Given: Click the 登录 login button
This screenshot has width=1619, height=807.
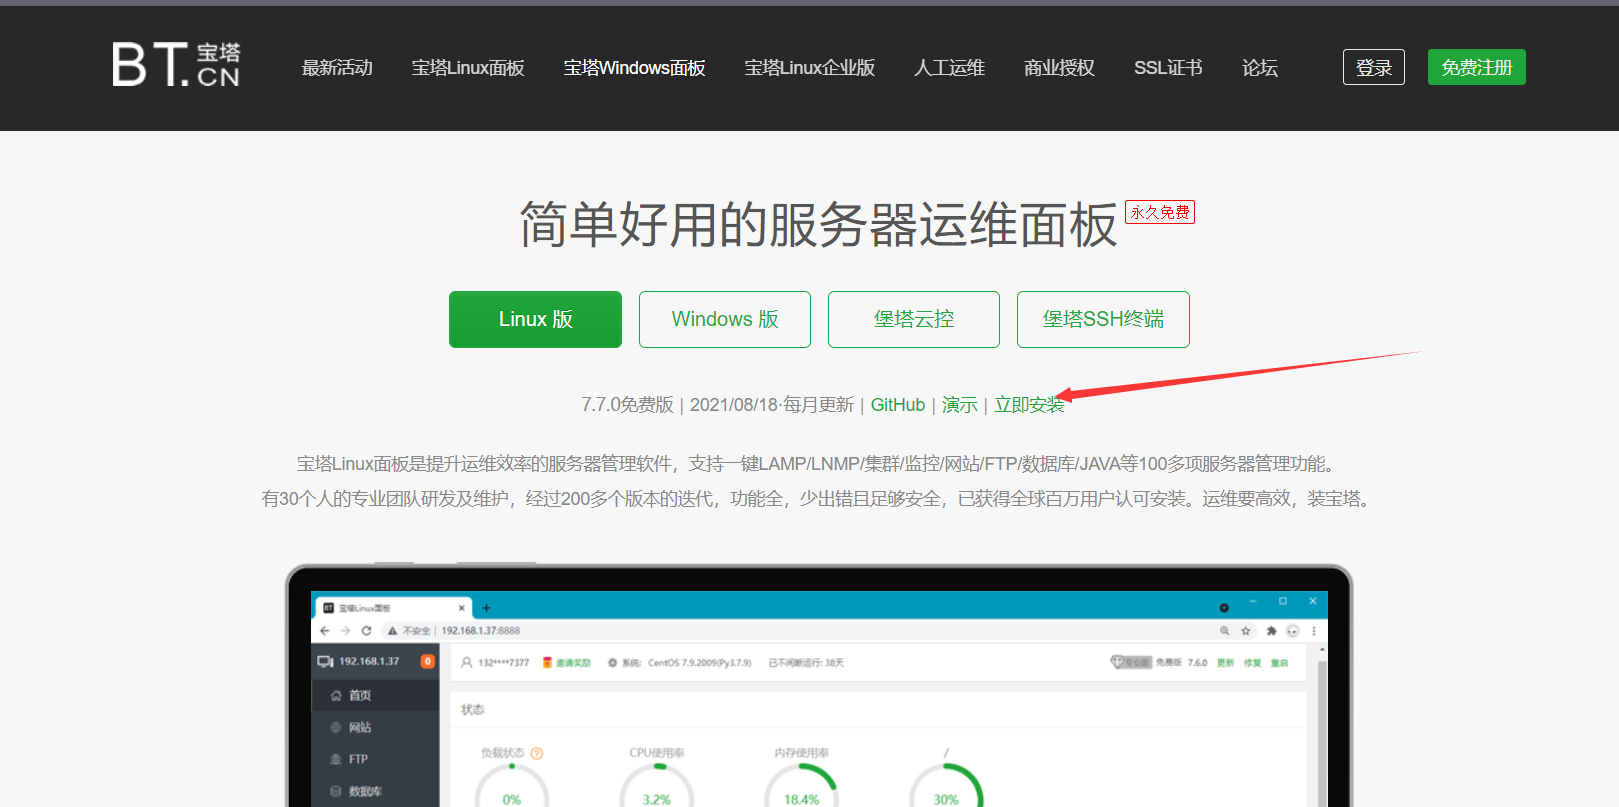Looking at the screenshot, I should click(1374, 67).
